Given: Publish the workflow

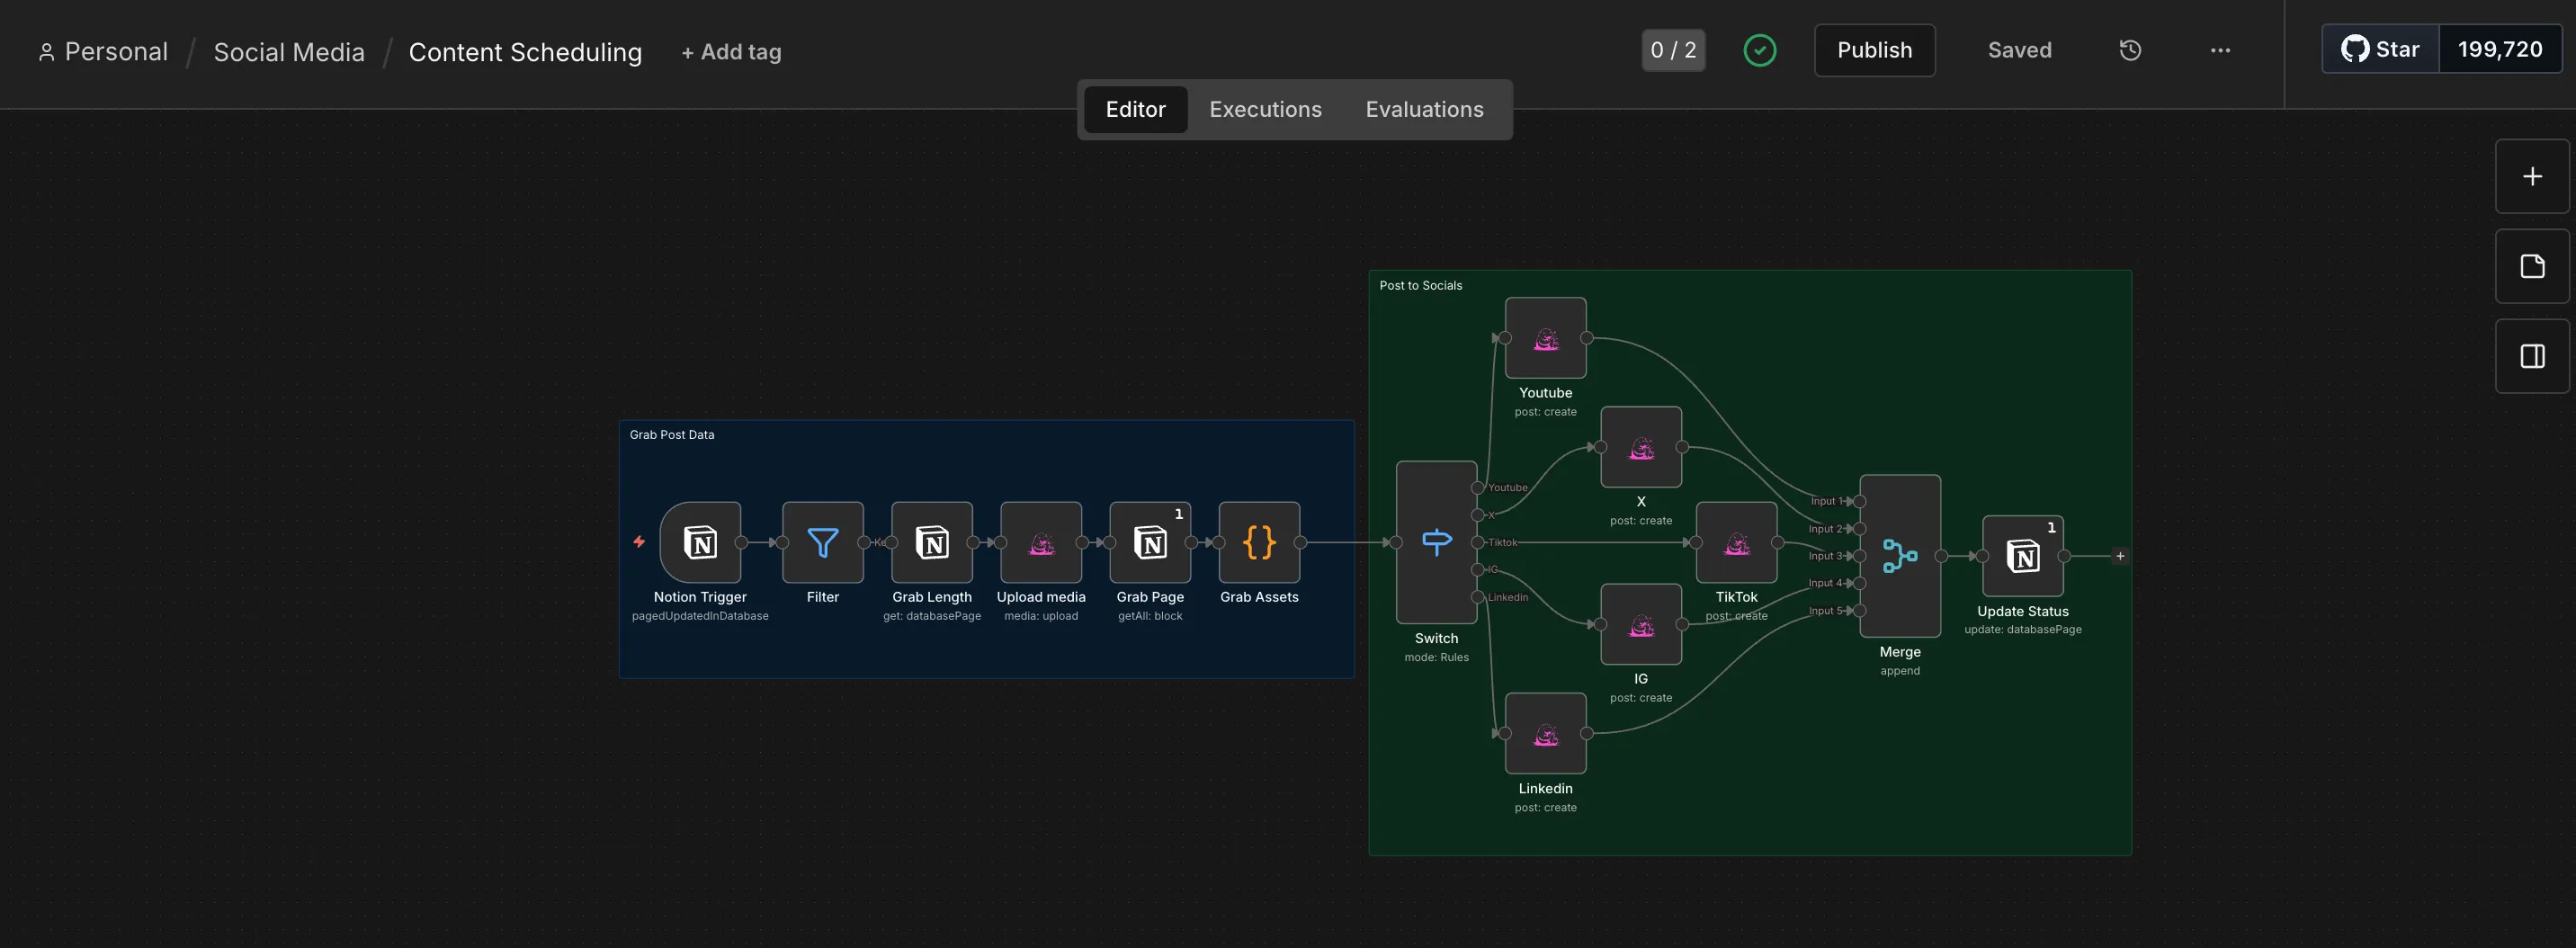Looking at the screenshot, I should (x=1874, y=50).
